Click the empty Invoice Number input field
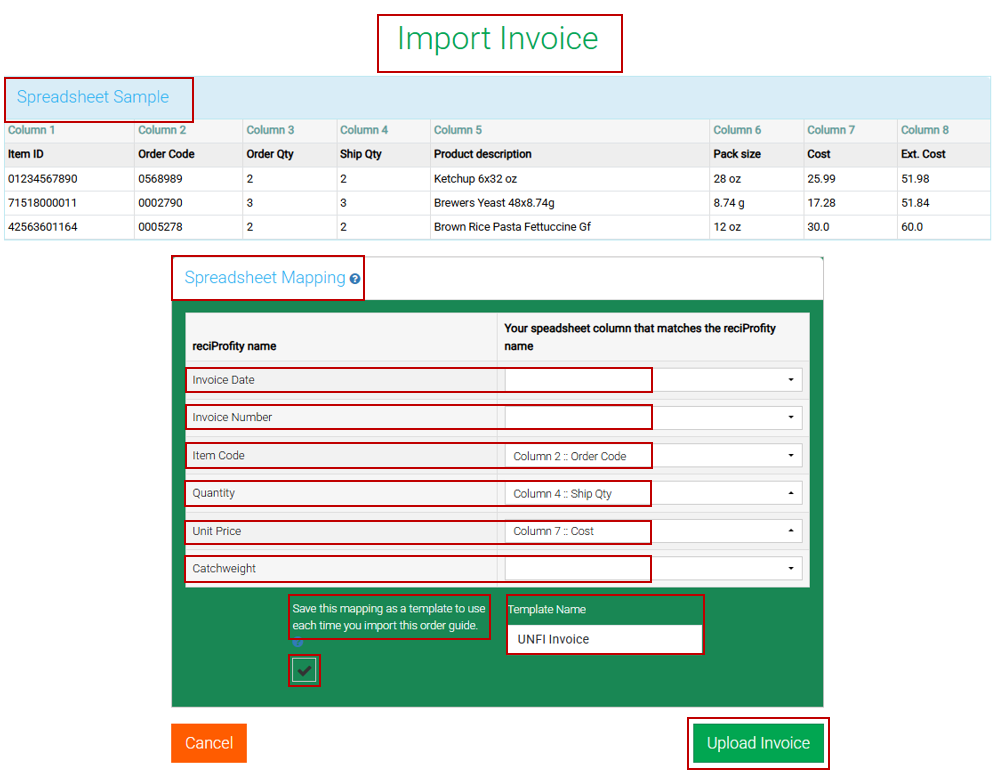This screenshot has height=778, width=998. [577, 417]
